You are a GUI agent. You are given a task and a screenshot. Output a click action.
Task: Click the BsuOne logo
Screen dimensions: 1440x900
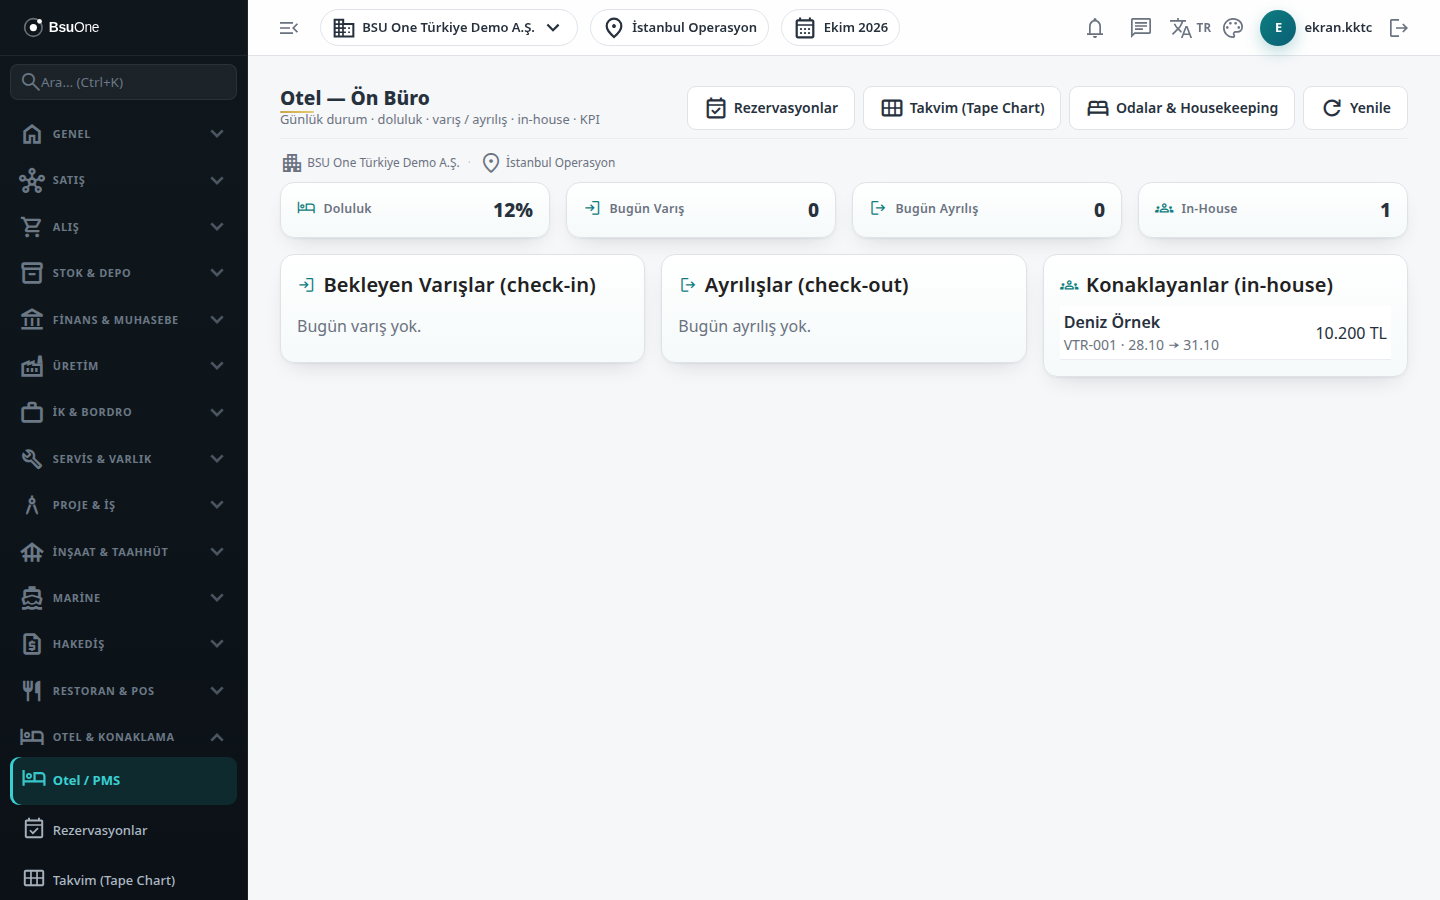click(x=62, y=27)
